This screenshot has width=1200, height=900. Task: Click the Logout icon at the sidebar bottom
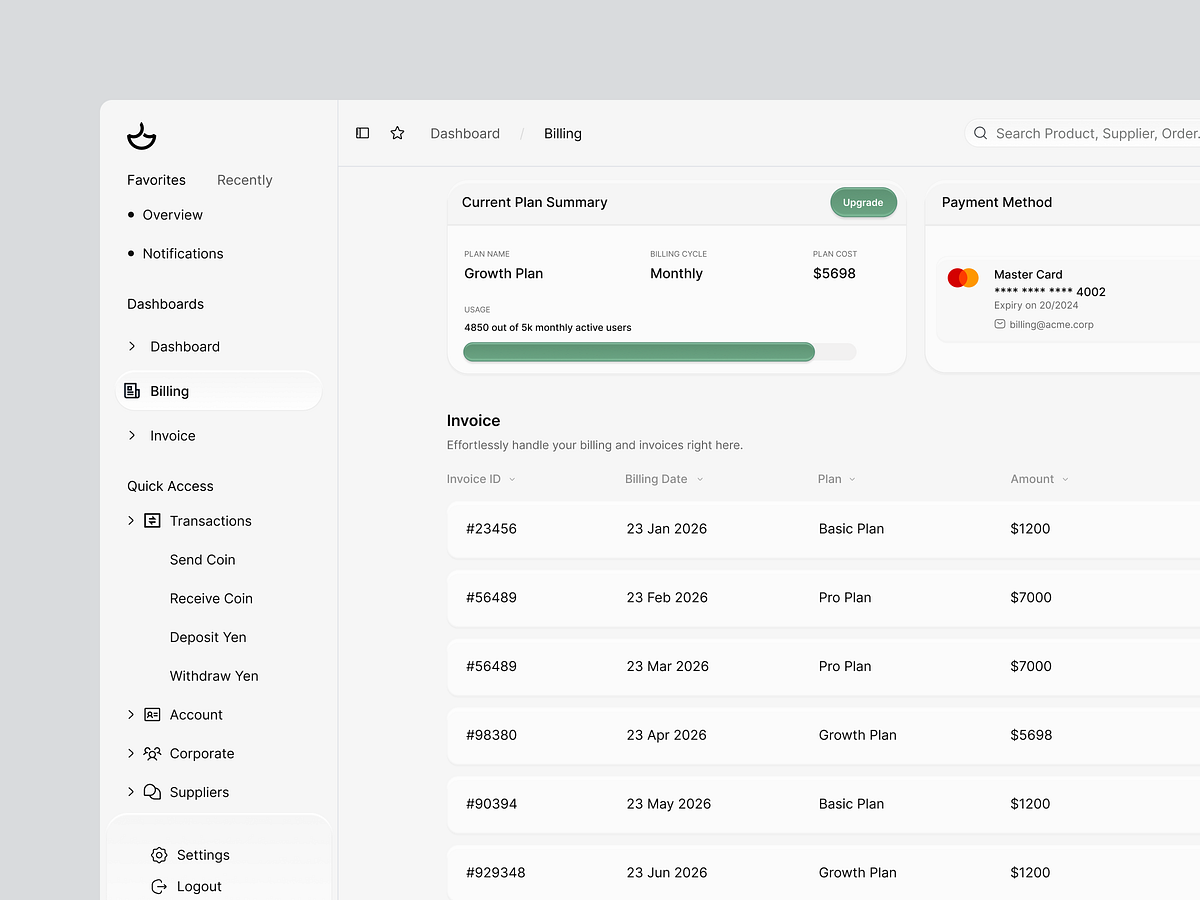coord(158,886)
